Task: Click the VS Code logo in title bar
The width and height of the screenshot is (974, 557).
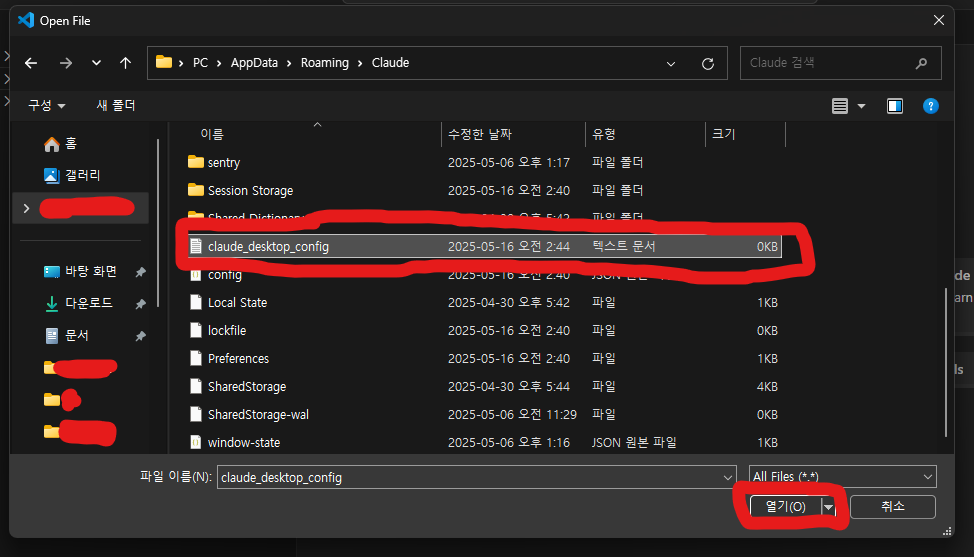Action: 25,20
